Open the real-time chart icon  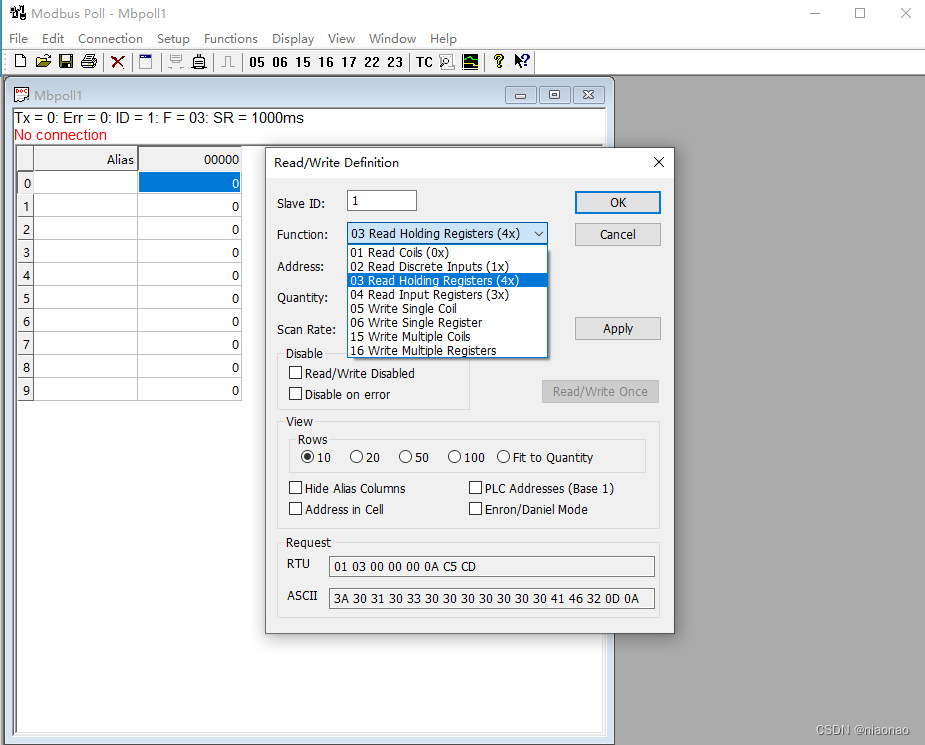[x=470, y=62]
